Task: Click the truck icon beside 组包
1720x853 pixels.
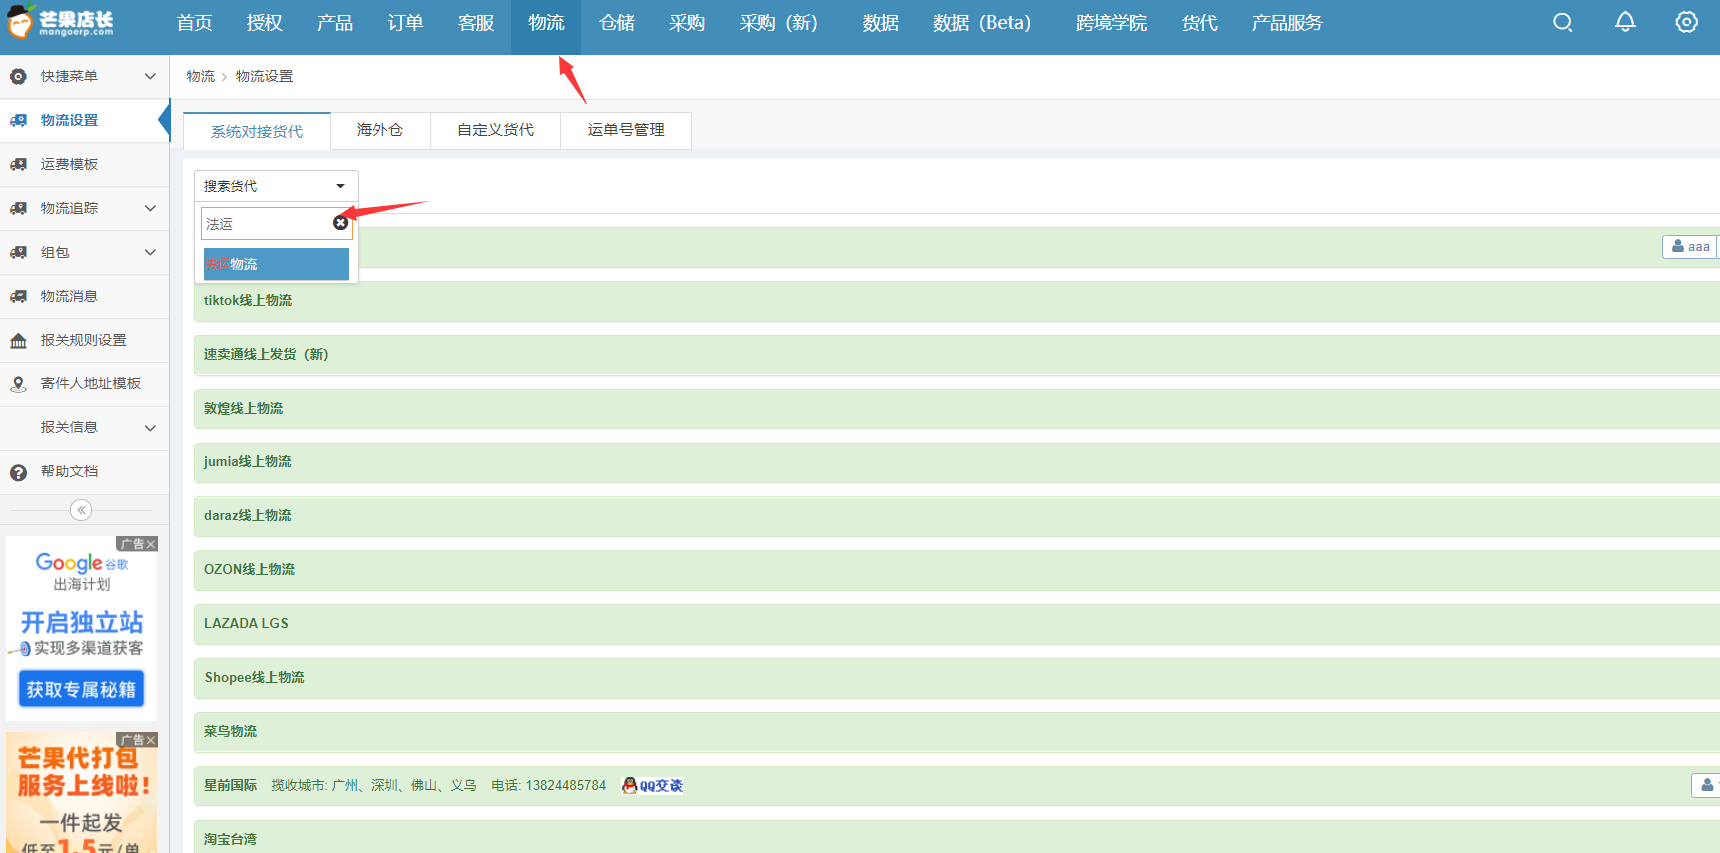Action: 18,252
